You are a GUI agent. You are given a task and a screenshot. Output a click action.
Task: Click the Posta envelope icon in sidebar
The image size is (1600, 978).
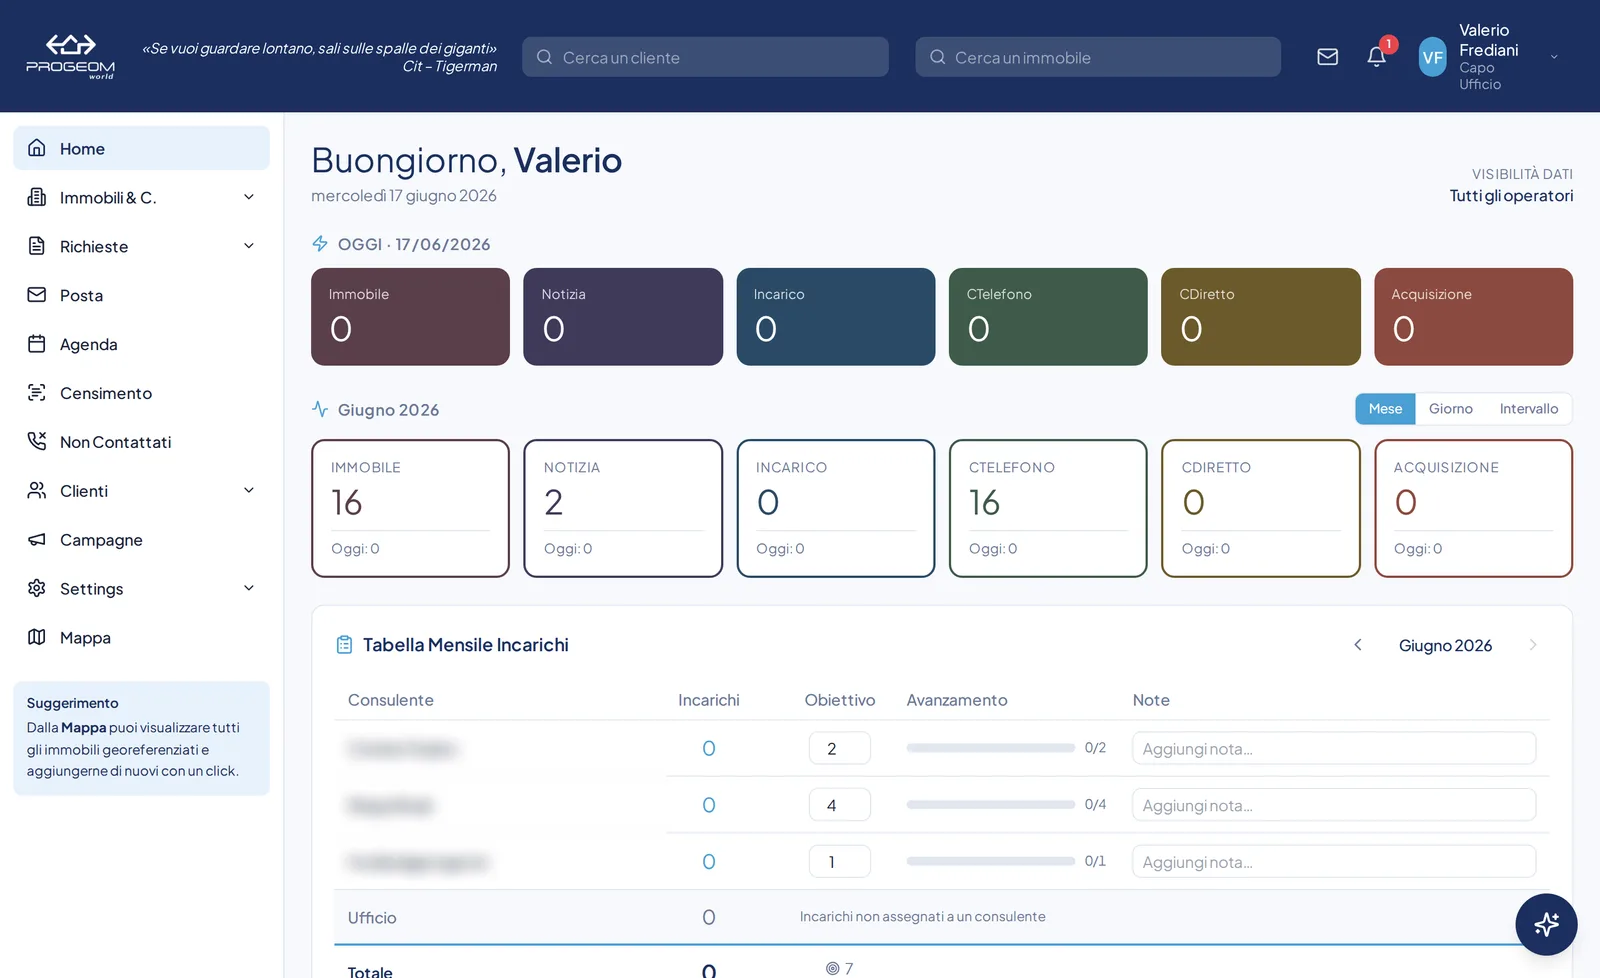[37, 295]
